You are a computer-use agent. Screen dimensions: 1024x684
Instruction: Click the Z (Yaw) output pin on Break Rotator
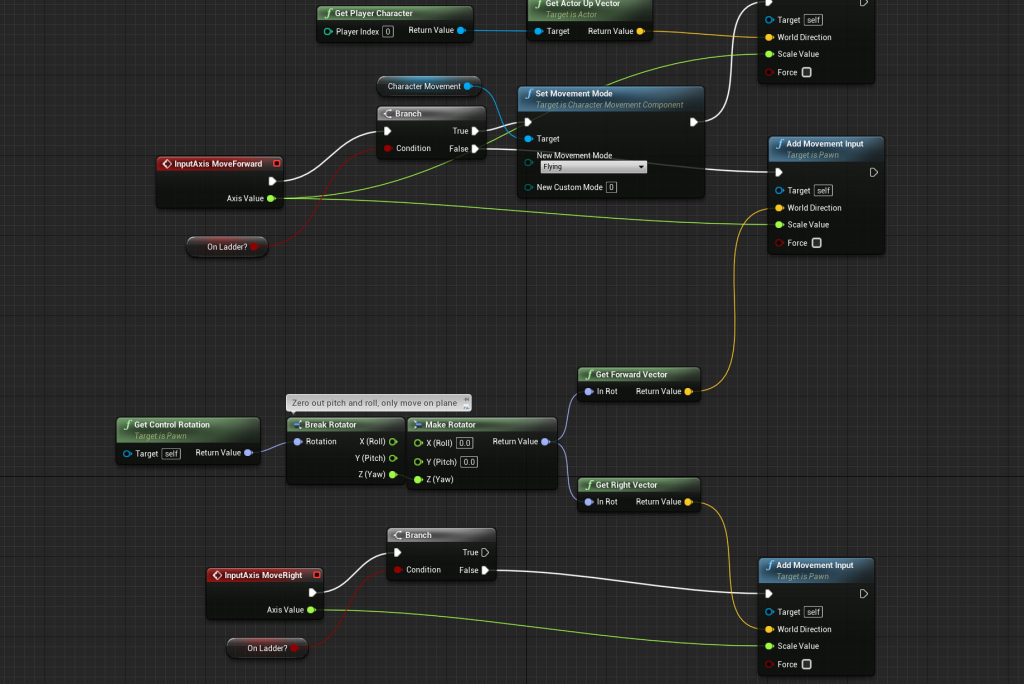(x=393, y=475)
